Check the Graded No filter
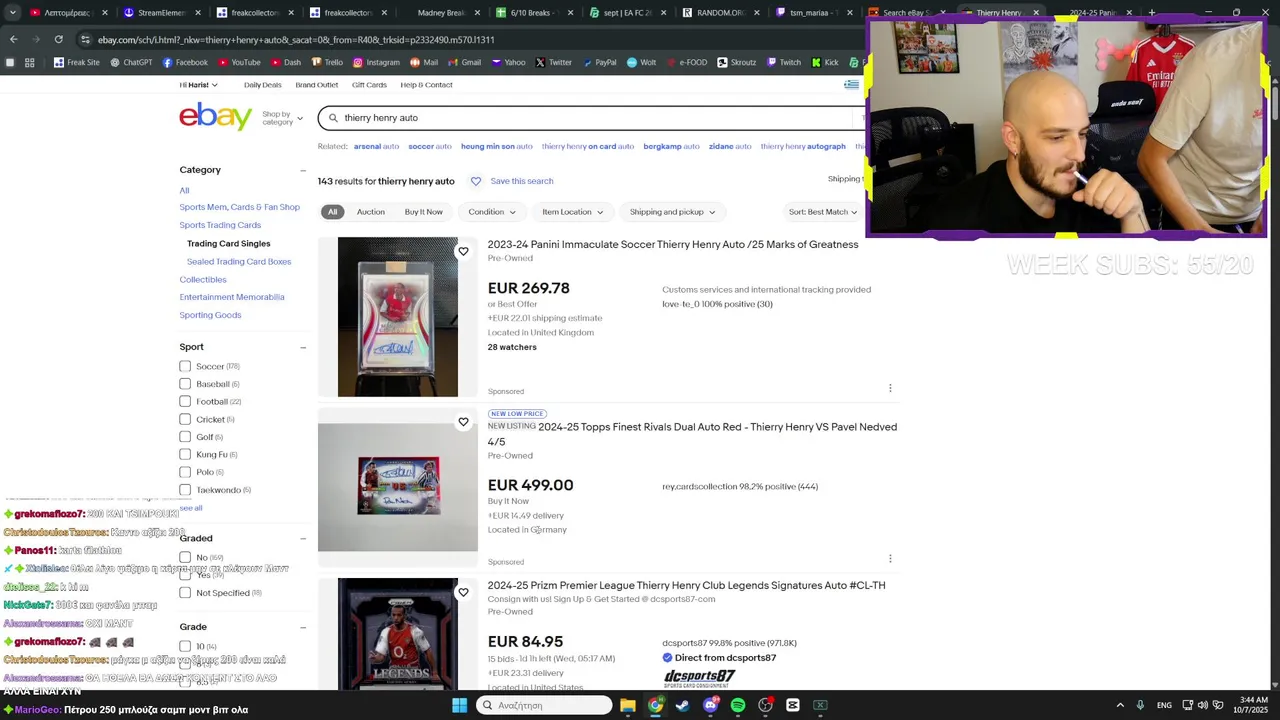The height and width of the screenshot is (720, 1280). [185, 557]
